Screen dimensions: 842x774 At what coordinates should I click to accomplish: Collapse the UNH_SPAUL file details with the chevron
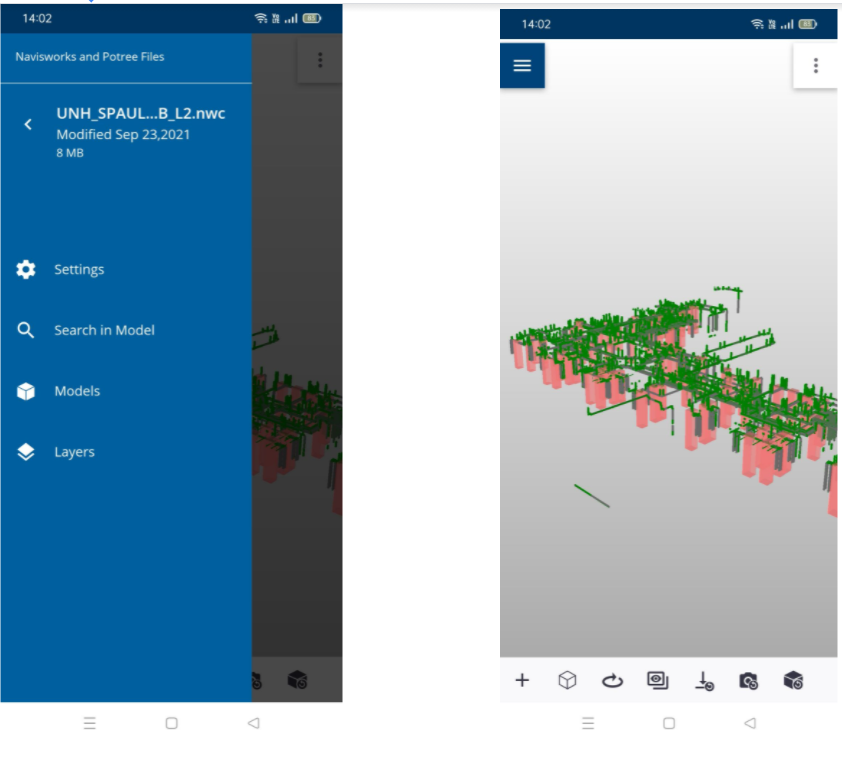coord(27,124)
